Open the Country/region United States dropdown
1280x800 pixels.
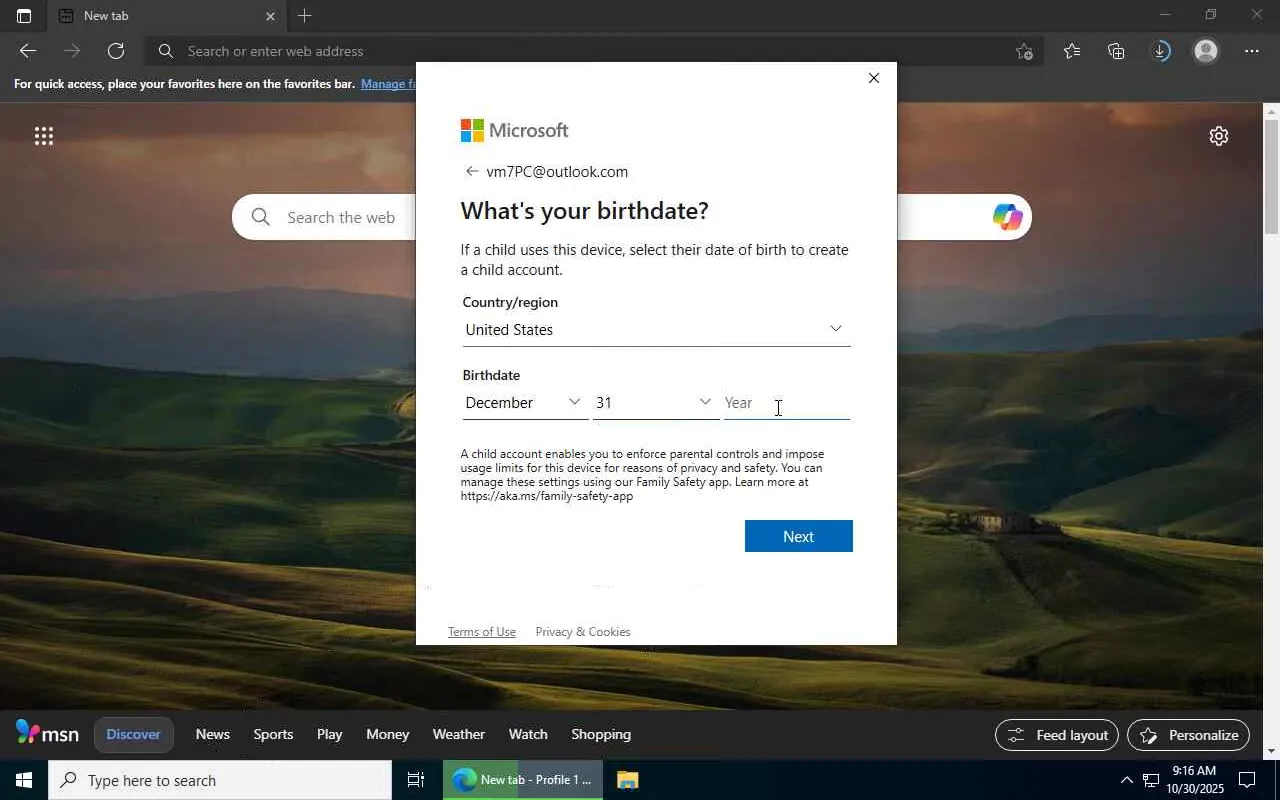point(656,329)
